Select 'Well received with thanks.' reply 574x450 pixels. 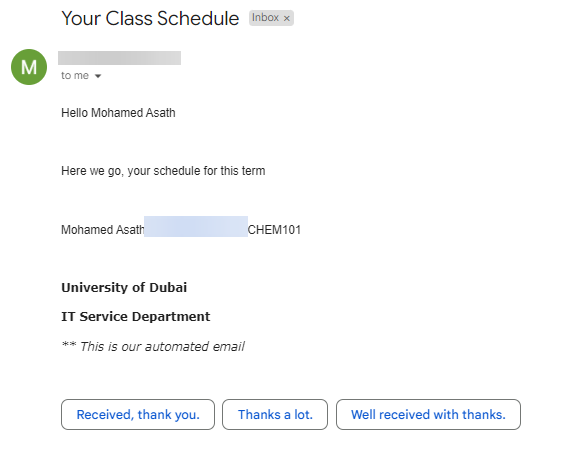tap(428, 414)
